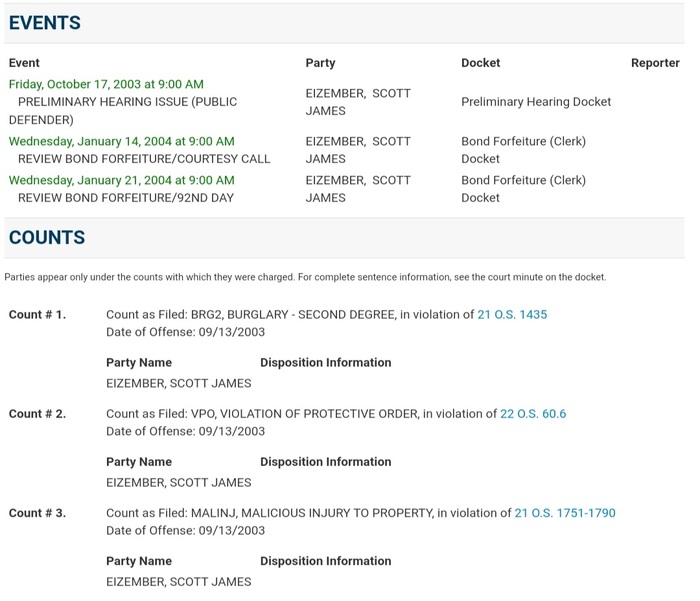Click the PRELIMINARY HEARING ISSUE event description
Viewport: 700px width, 601px height.
click(127, 102)
